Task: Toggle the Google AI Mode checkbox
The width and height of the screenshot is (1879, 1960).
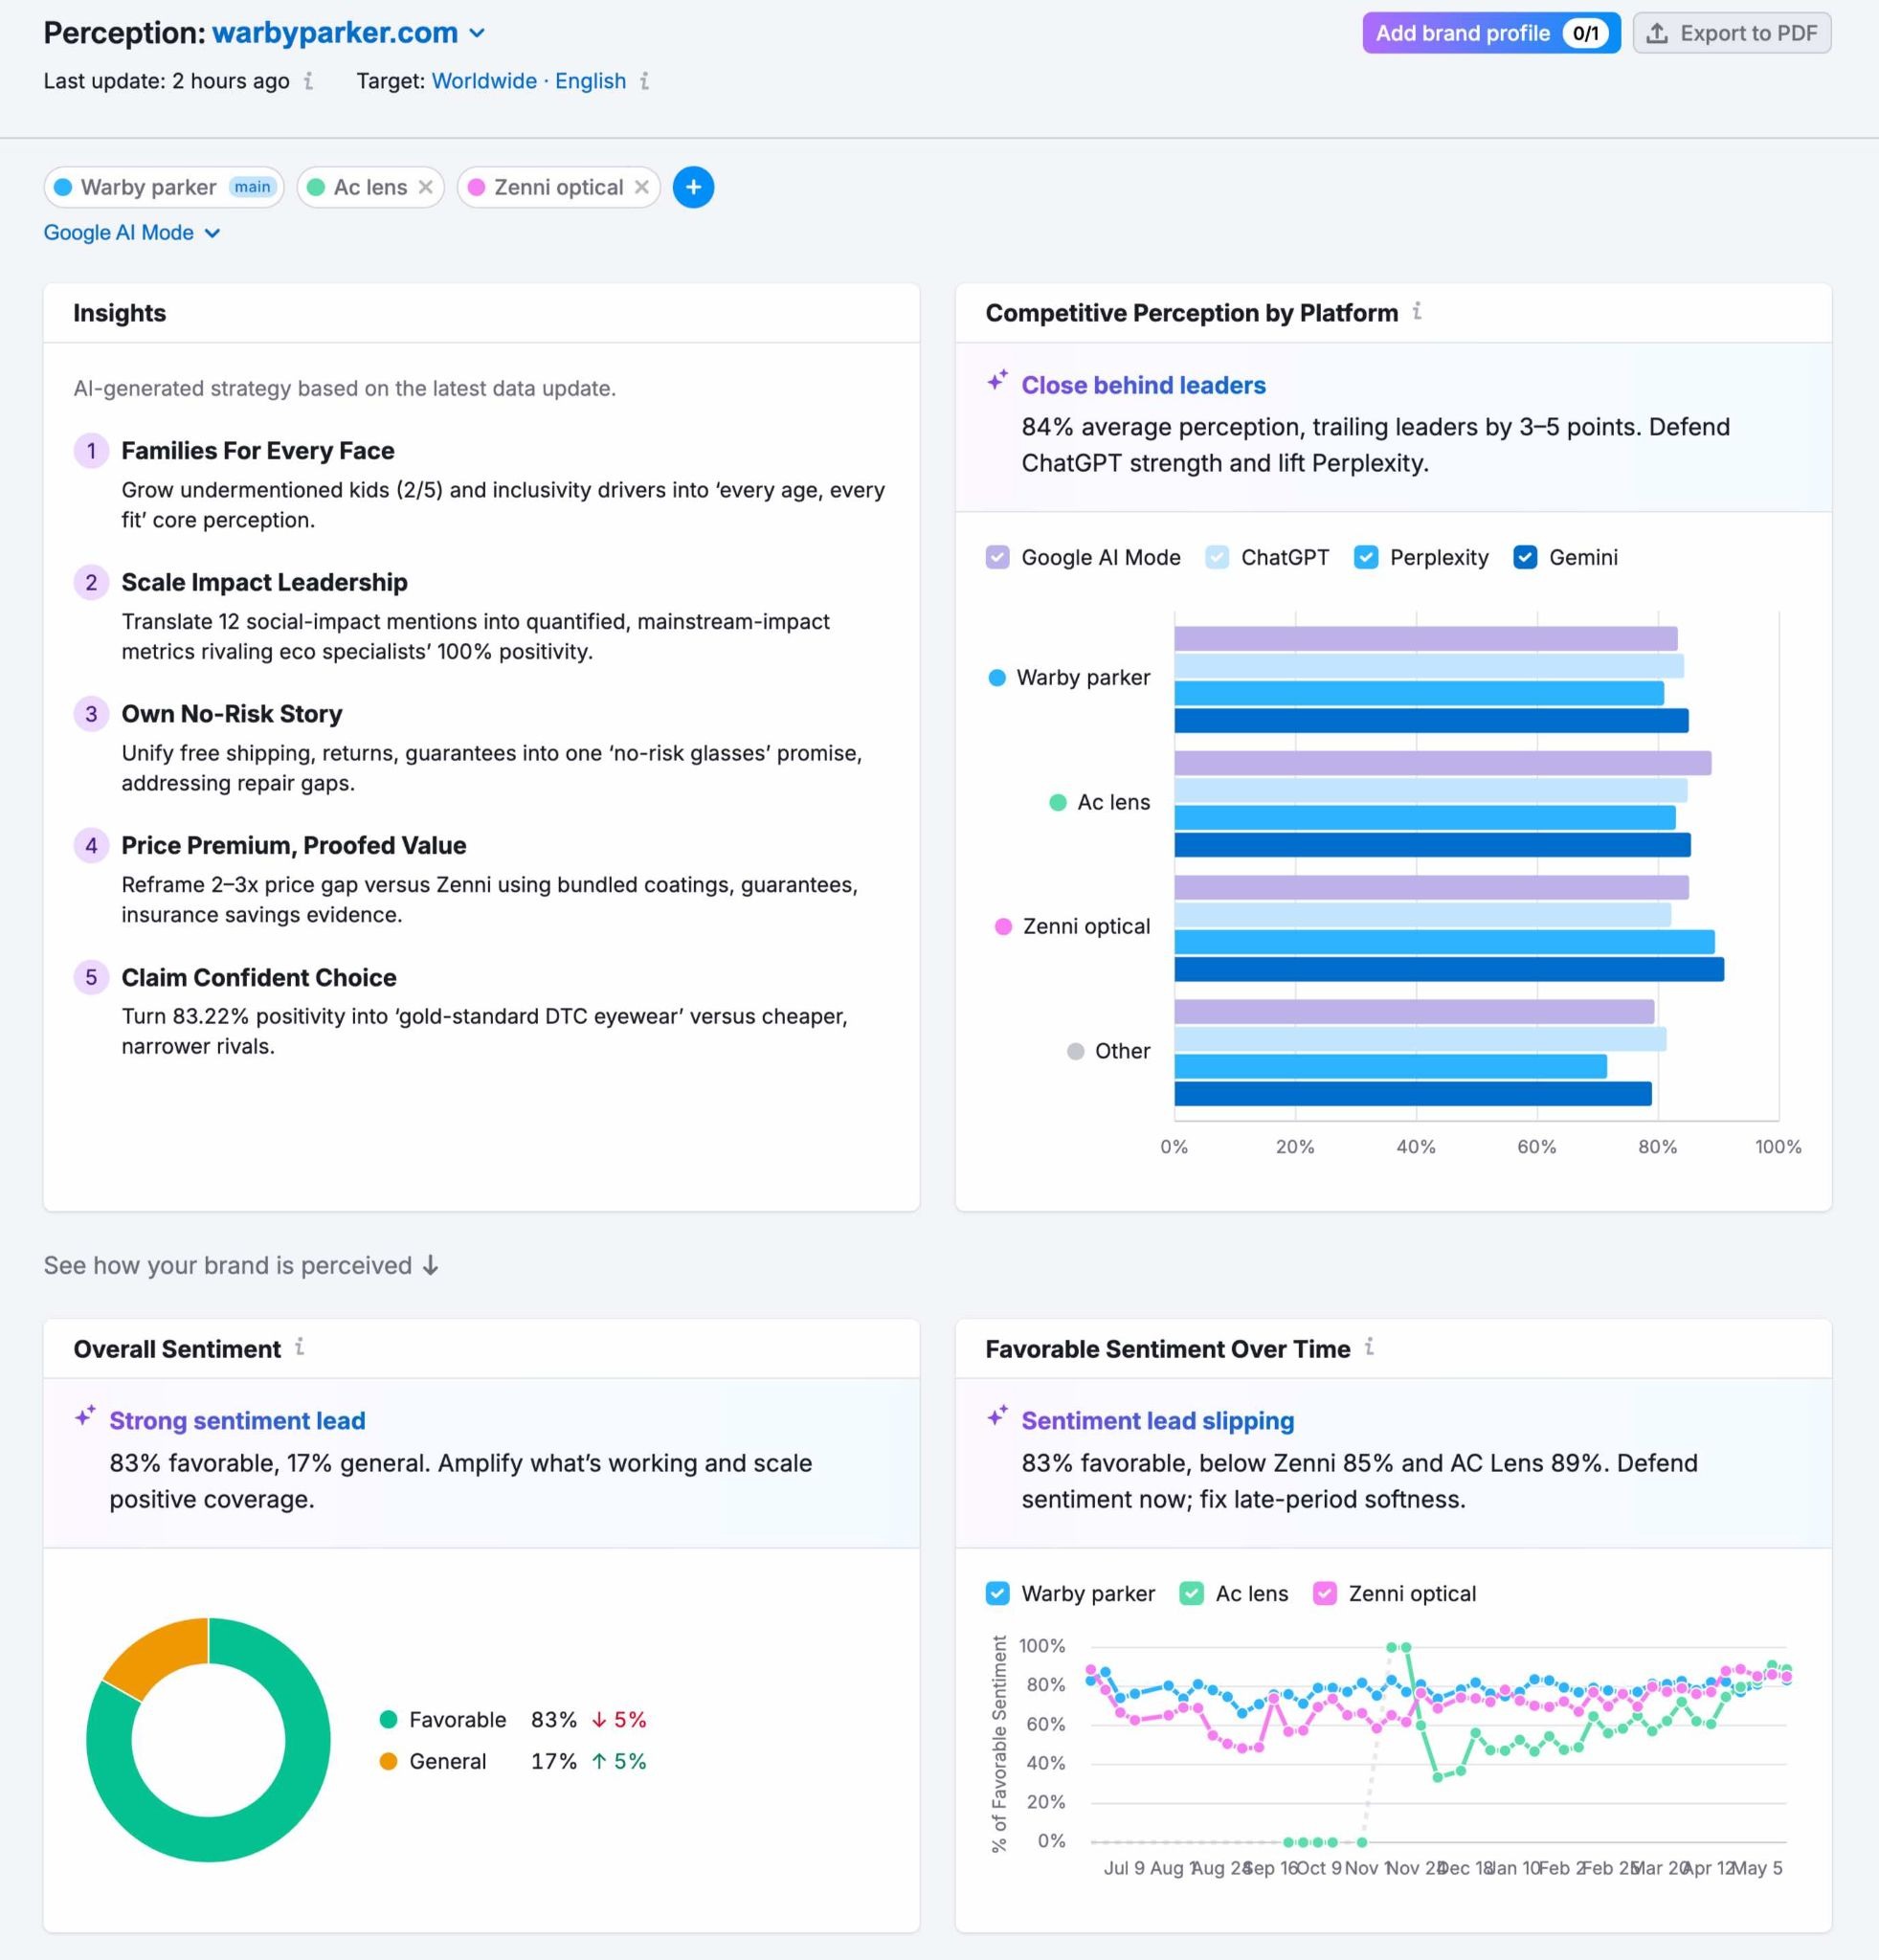Action: click(997, 557)
